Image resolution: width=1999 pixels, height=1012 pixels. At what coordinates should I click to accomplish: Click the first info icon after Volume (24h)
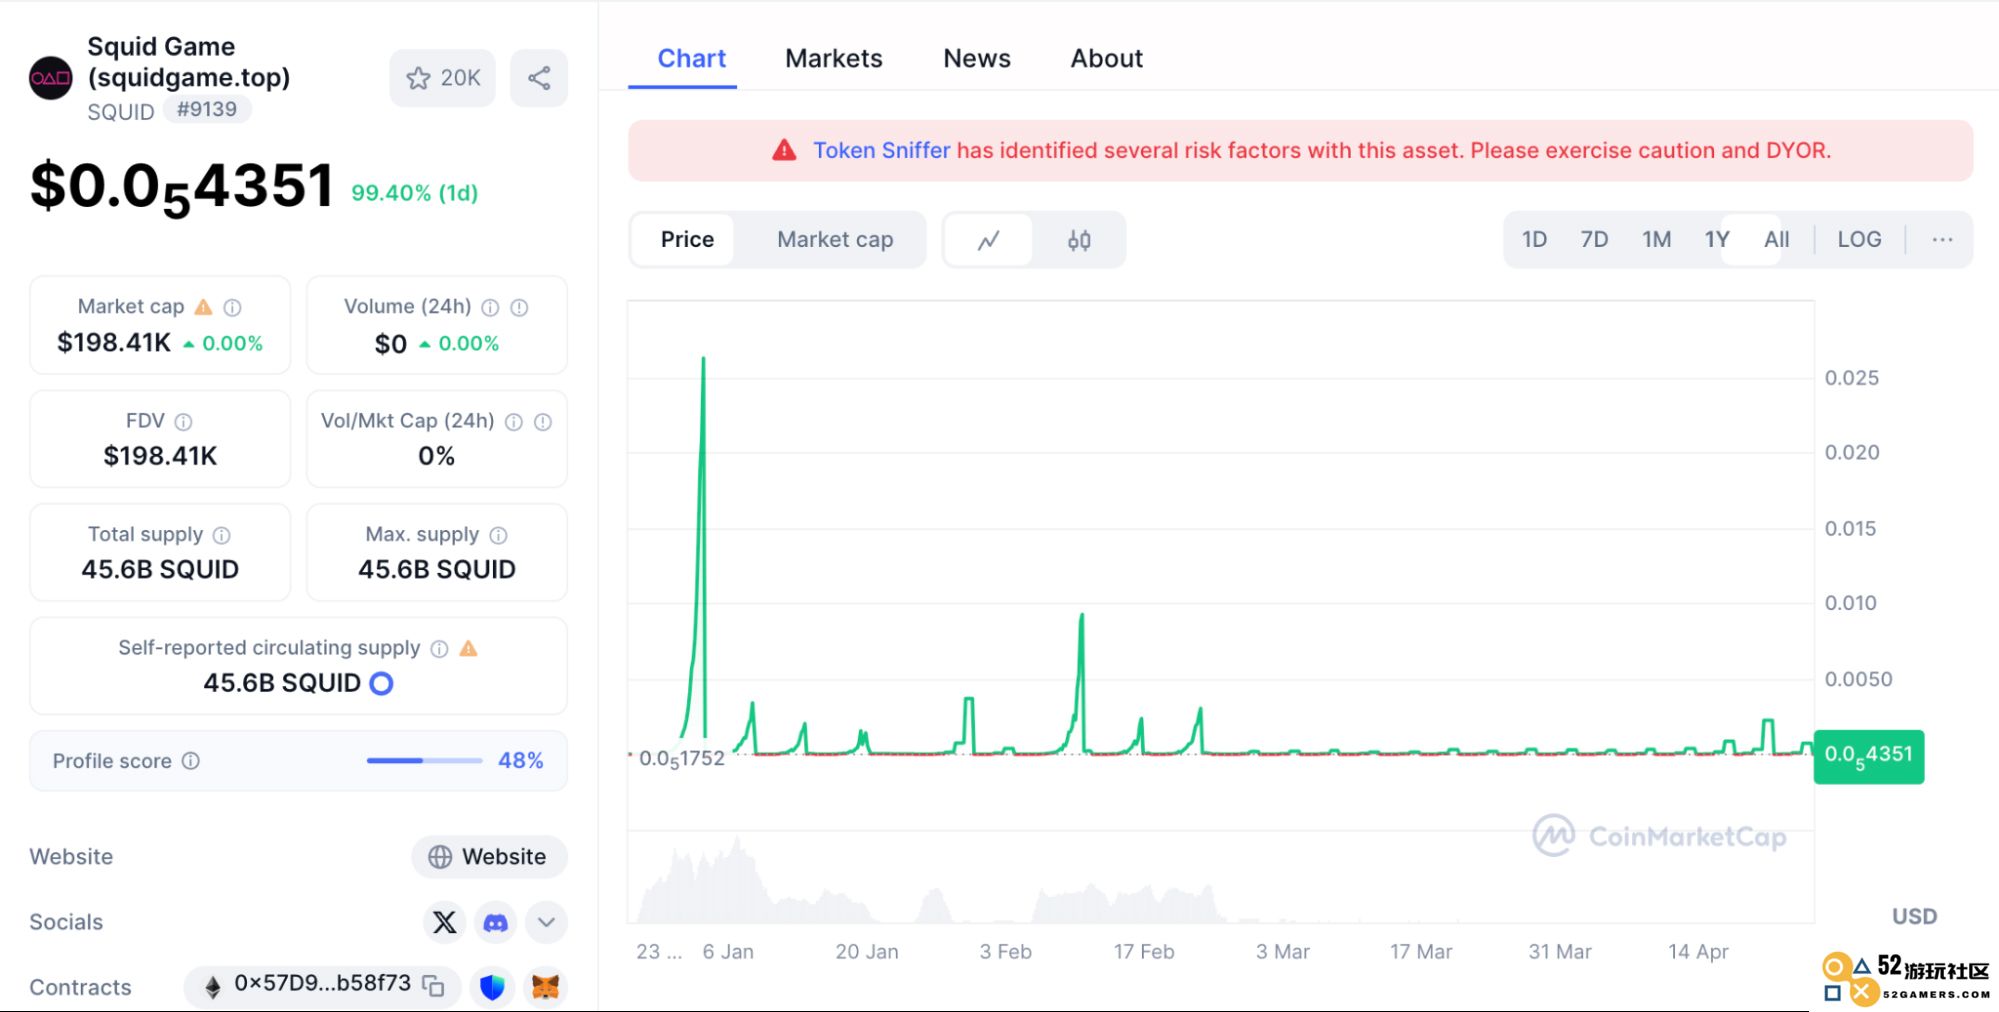pyautogui.click(x=490, y=307)
